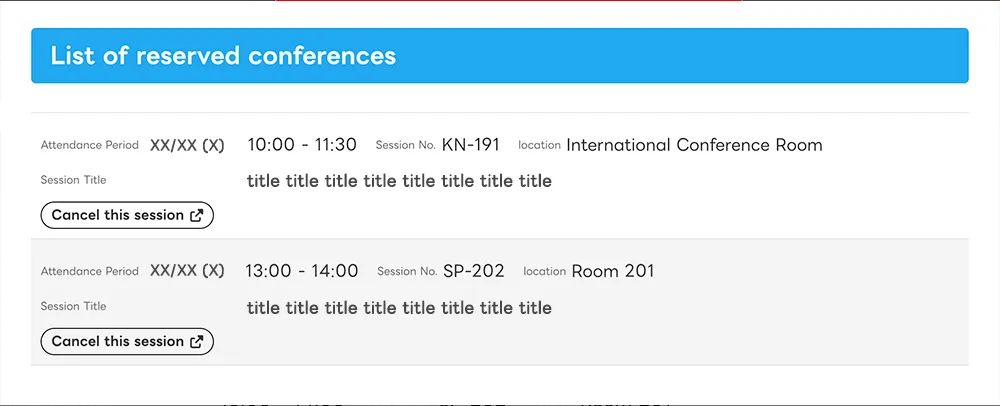Click the 'location' label beside International Conference Room
This screenshot has width=1000, height=406.
[539, 145]
